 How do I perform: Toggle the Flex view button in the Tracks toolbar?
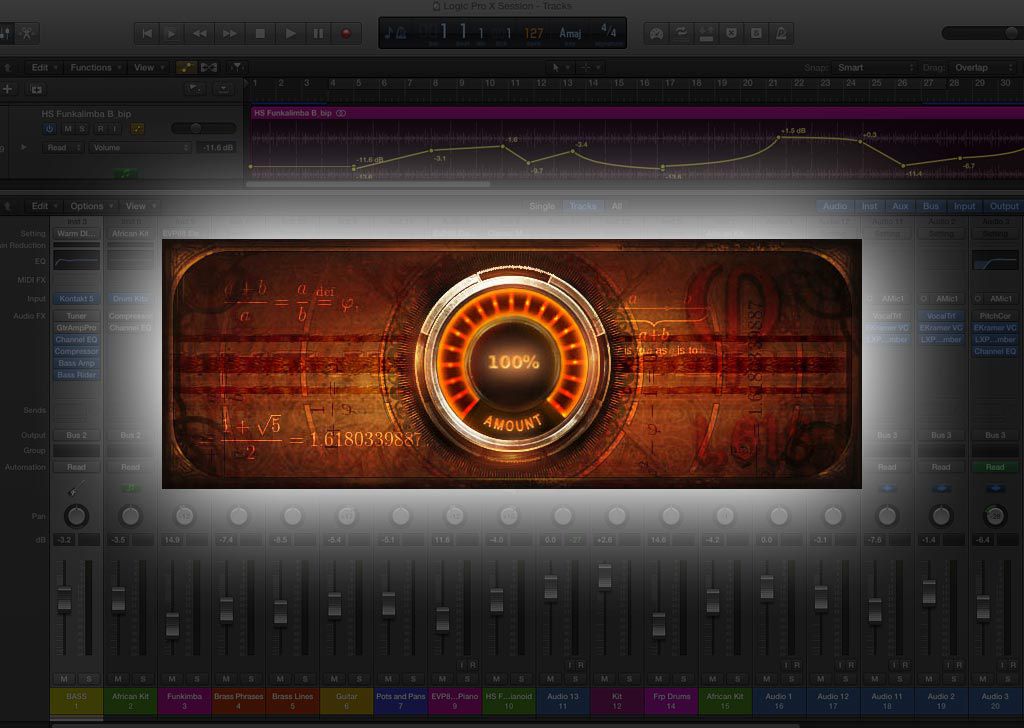(x=209, y=67)
